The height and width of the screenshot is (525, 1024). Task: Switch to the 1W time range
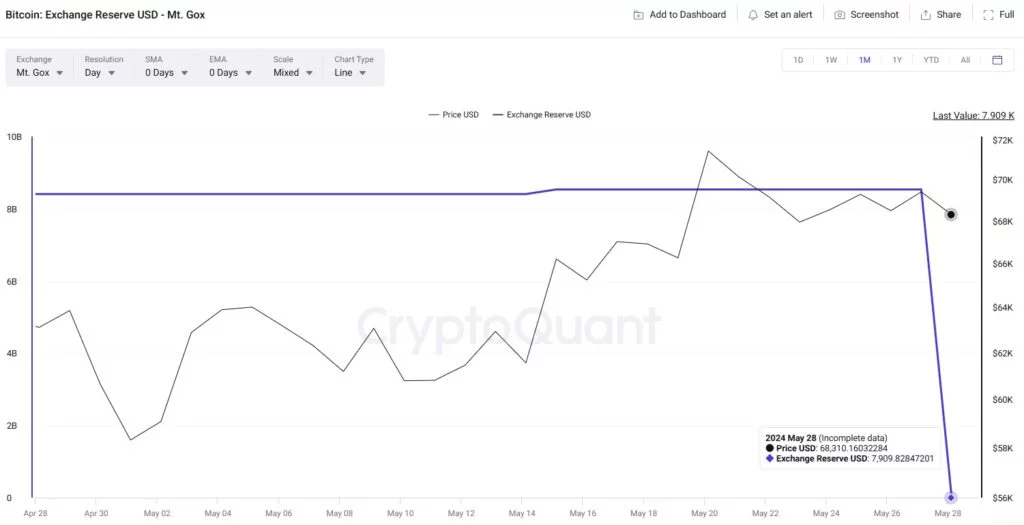(x=831, y=60)
